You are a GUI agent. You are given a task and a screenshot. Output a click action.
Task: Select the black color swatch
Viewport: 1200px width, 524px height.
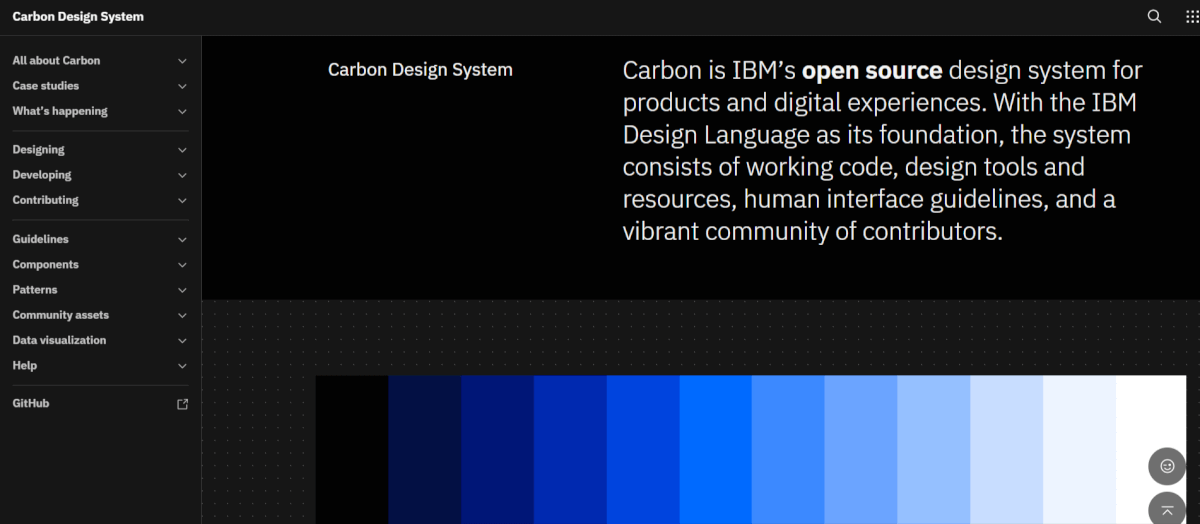352,450
